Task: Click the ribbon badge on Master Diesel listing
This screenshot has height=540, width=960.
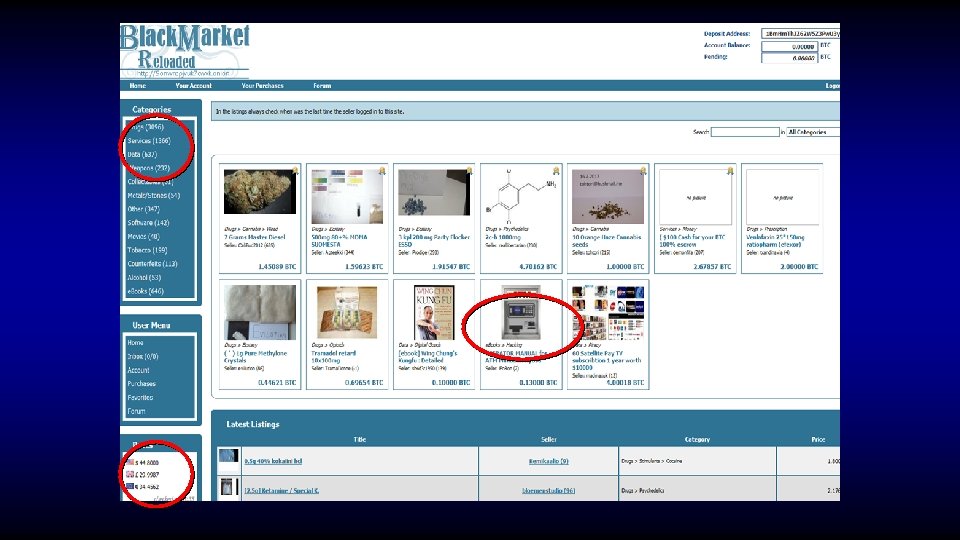Action: coord(295,171)
